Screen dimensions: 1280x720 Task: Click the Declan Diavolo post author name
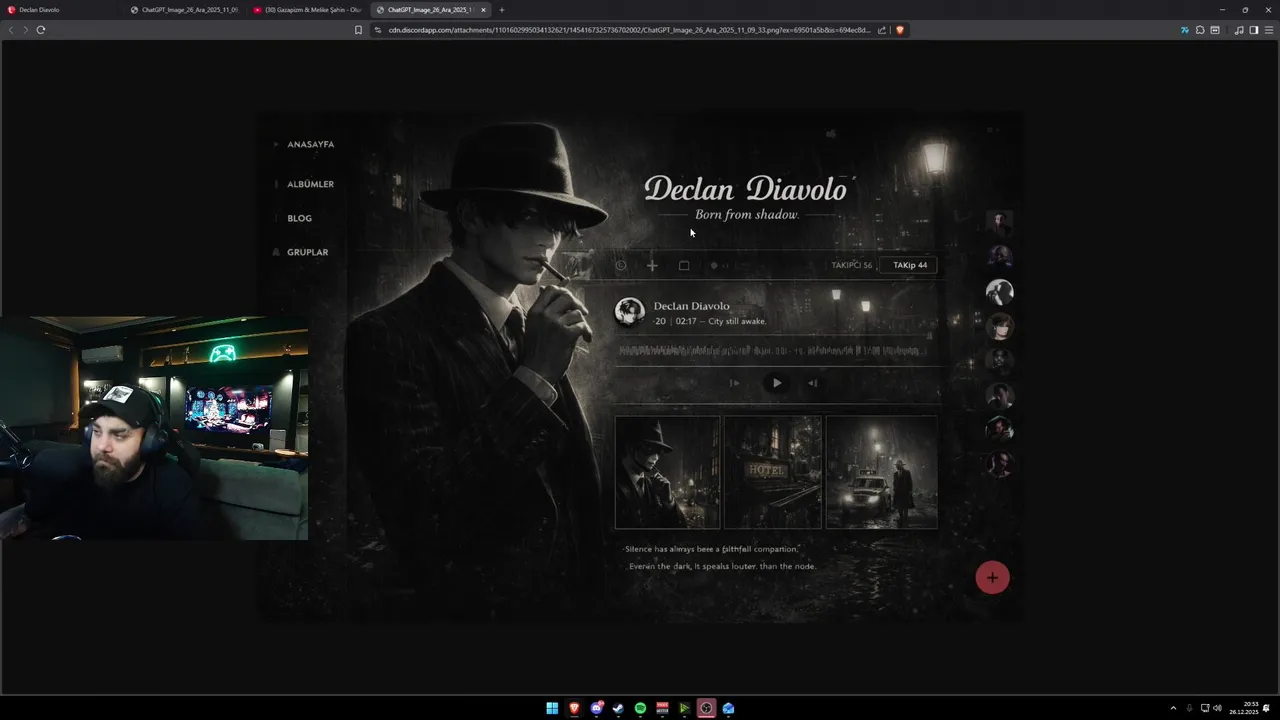(691, 306)
